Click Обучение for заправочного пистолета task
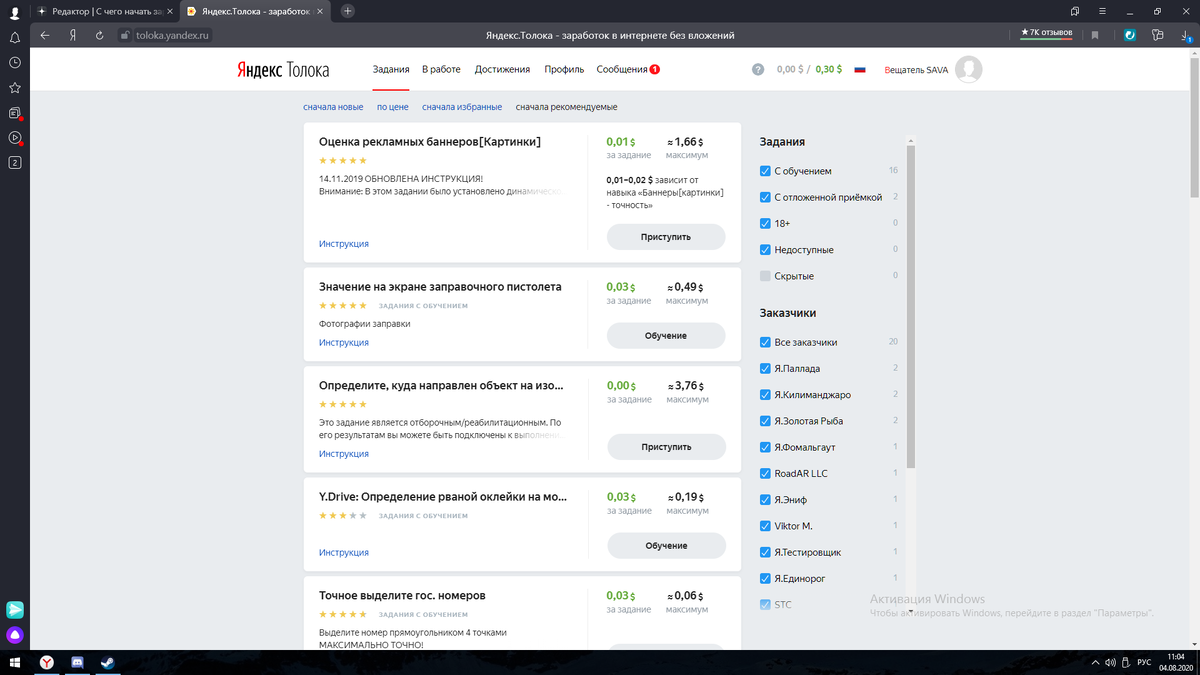Image resolution: width=1200 pixels, height=675 pixels. 666,336
